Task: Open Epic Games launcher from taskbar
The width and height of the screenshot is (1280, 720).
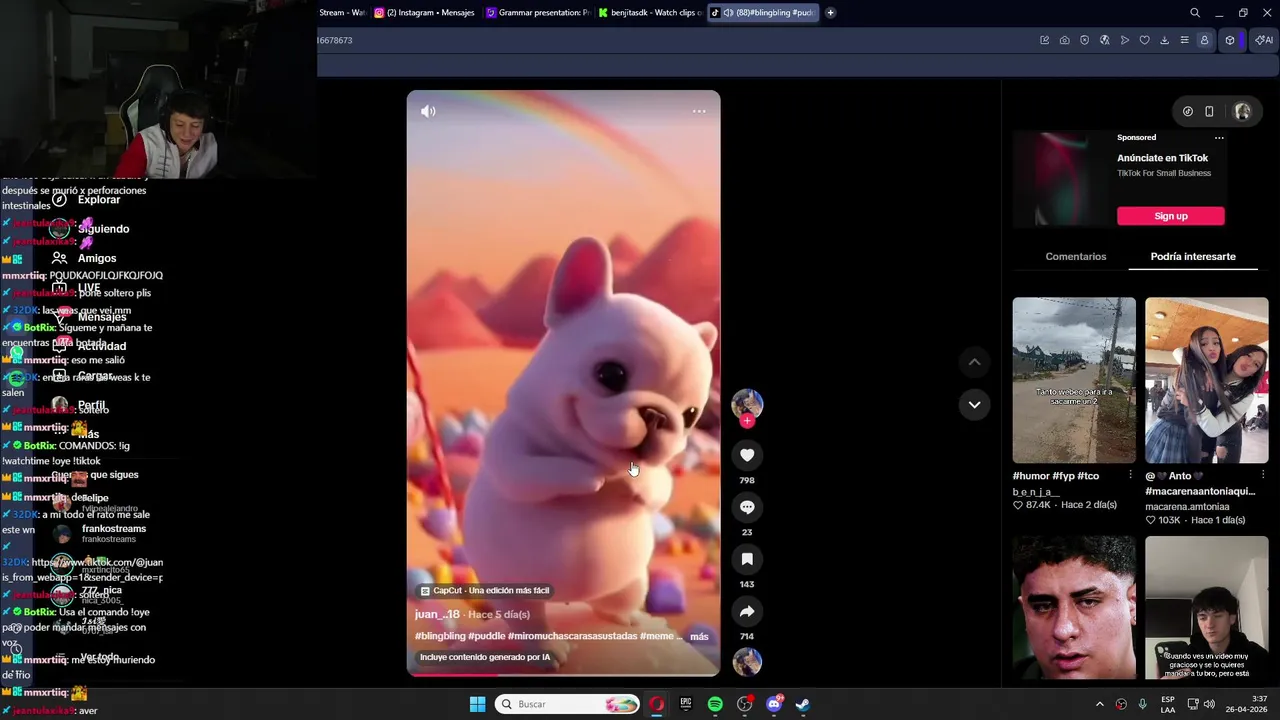Action: click(x=685, y=704)
